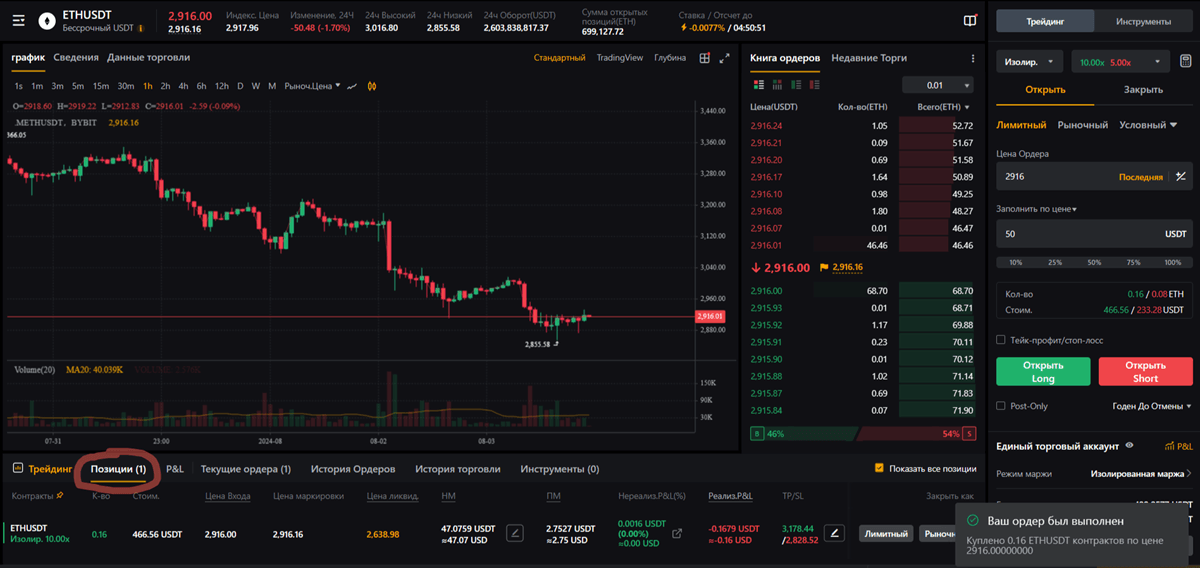Edit margin НМ pencil icon
The image size is (1200, 568).
514,533
